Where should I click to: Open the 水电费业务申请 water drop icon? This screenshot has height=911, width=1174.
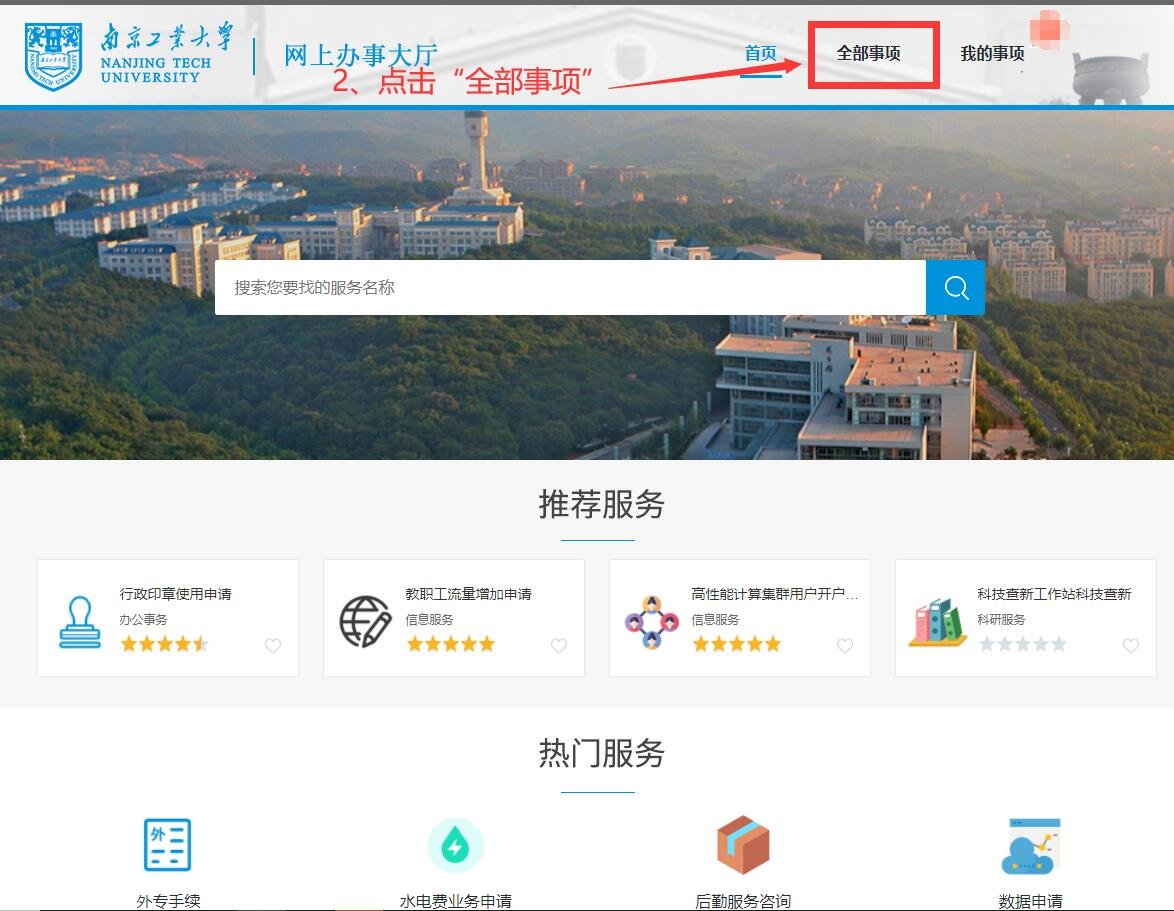pos(455,845)
